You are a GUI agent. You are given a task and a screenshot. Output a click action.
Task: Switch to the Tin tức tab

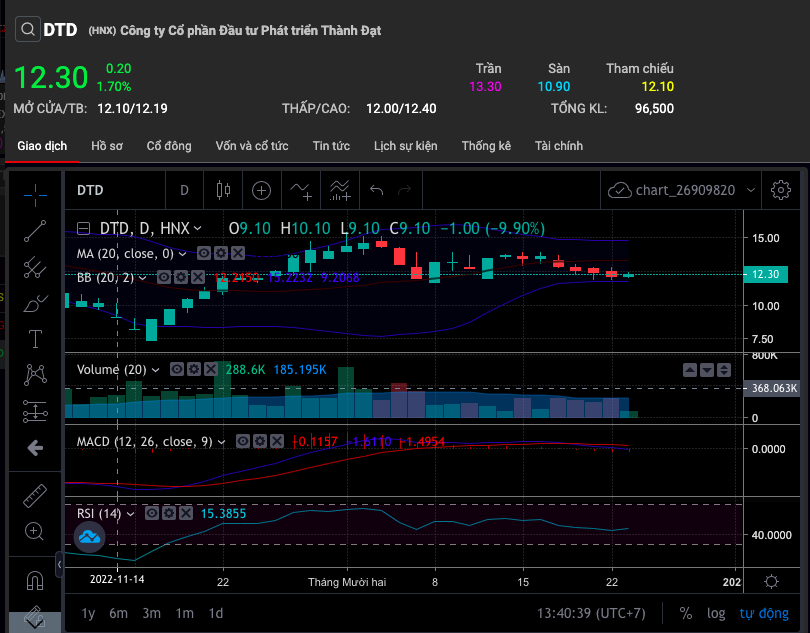[331, 146]
